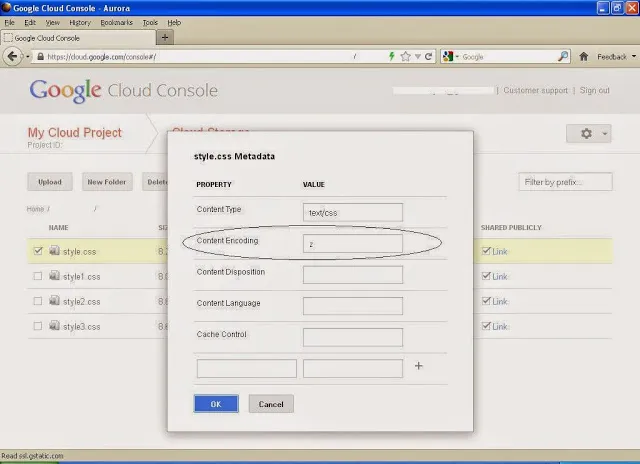The width and height of the screenshot is (640, 464).
Task: Open the public Link for style3.css
Action: coord(500,326)
